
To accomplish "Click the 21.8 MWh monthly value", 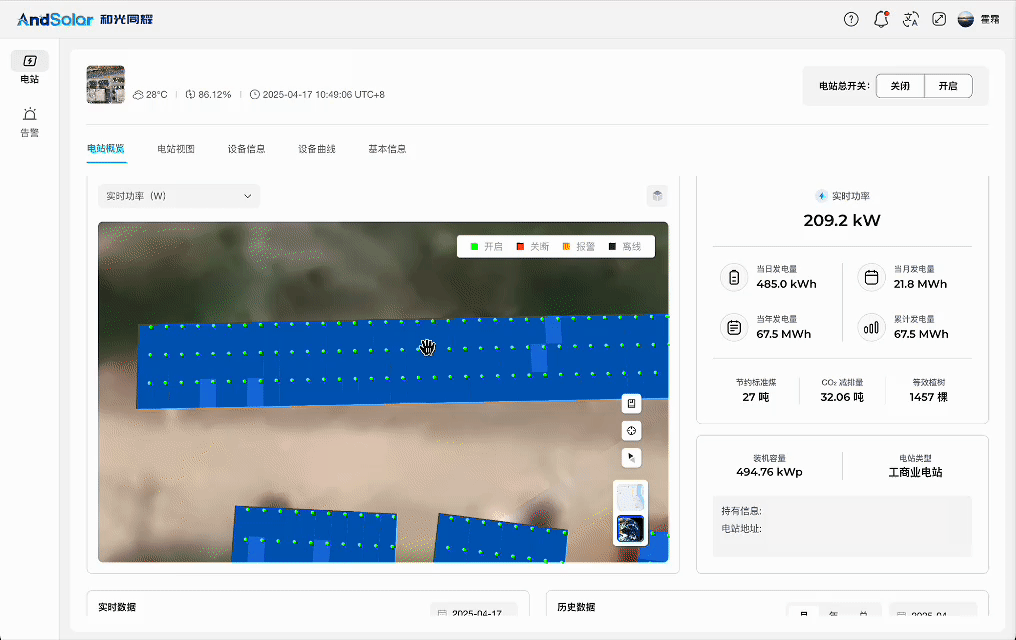I will coord(921,284).
